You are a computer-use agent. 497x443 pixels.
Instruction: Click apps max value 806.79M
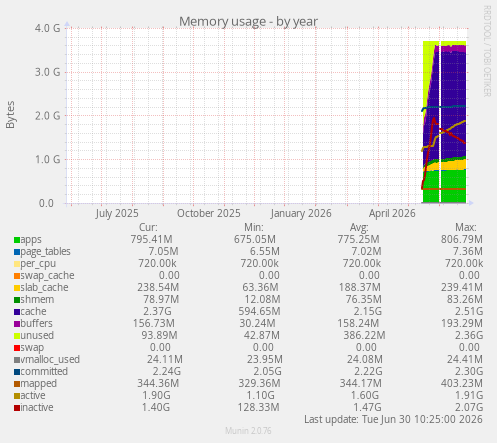coord(462,240)
